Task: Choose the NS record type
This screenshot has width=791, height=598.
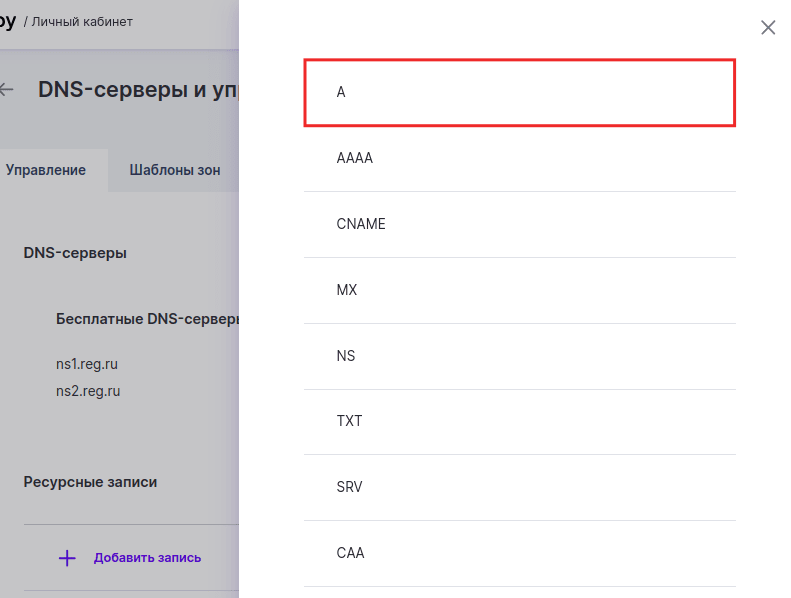Action: click(x=520, y=356)
